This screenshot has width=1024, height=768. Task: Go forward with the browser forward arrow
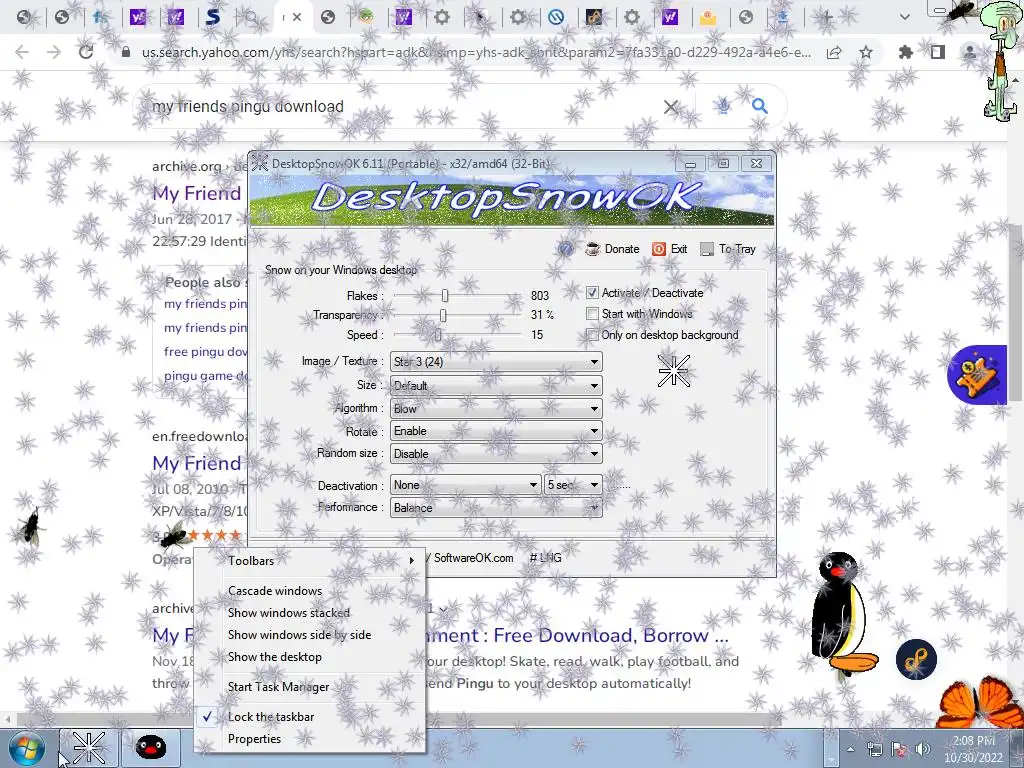tap(54, 52)
